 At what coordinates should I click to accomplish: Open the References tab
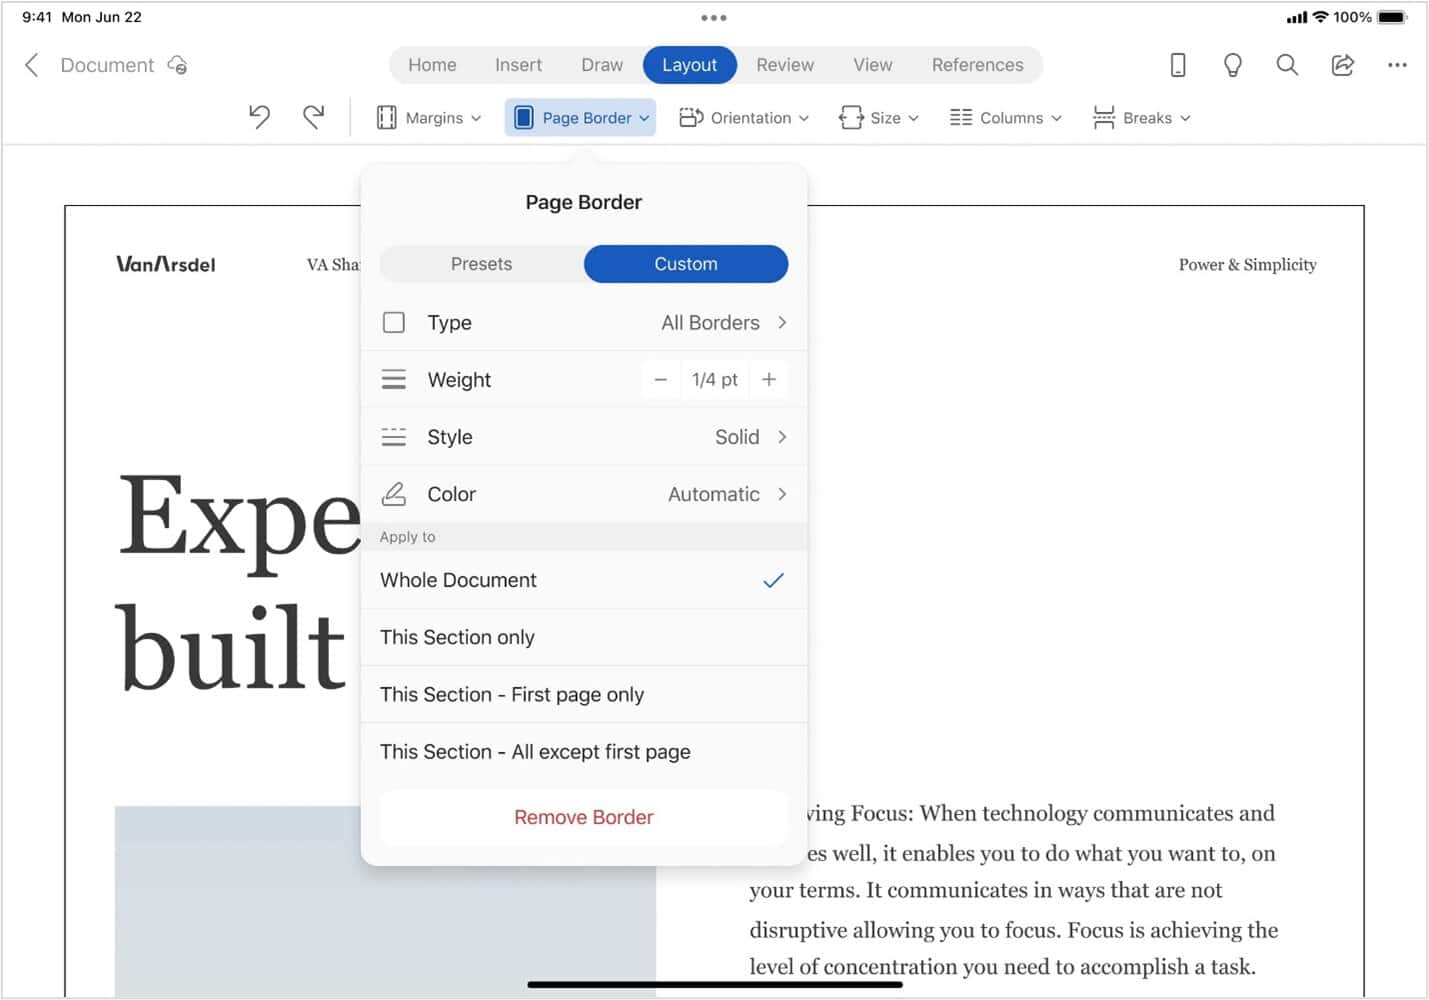[977, 65]
